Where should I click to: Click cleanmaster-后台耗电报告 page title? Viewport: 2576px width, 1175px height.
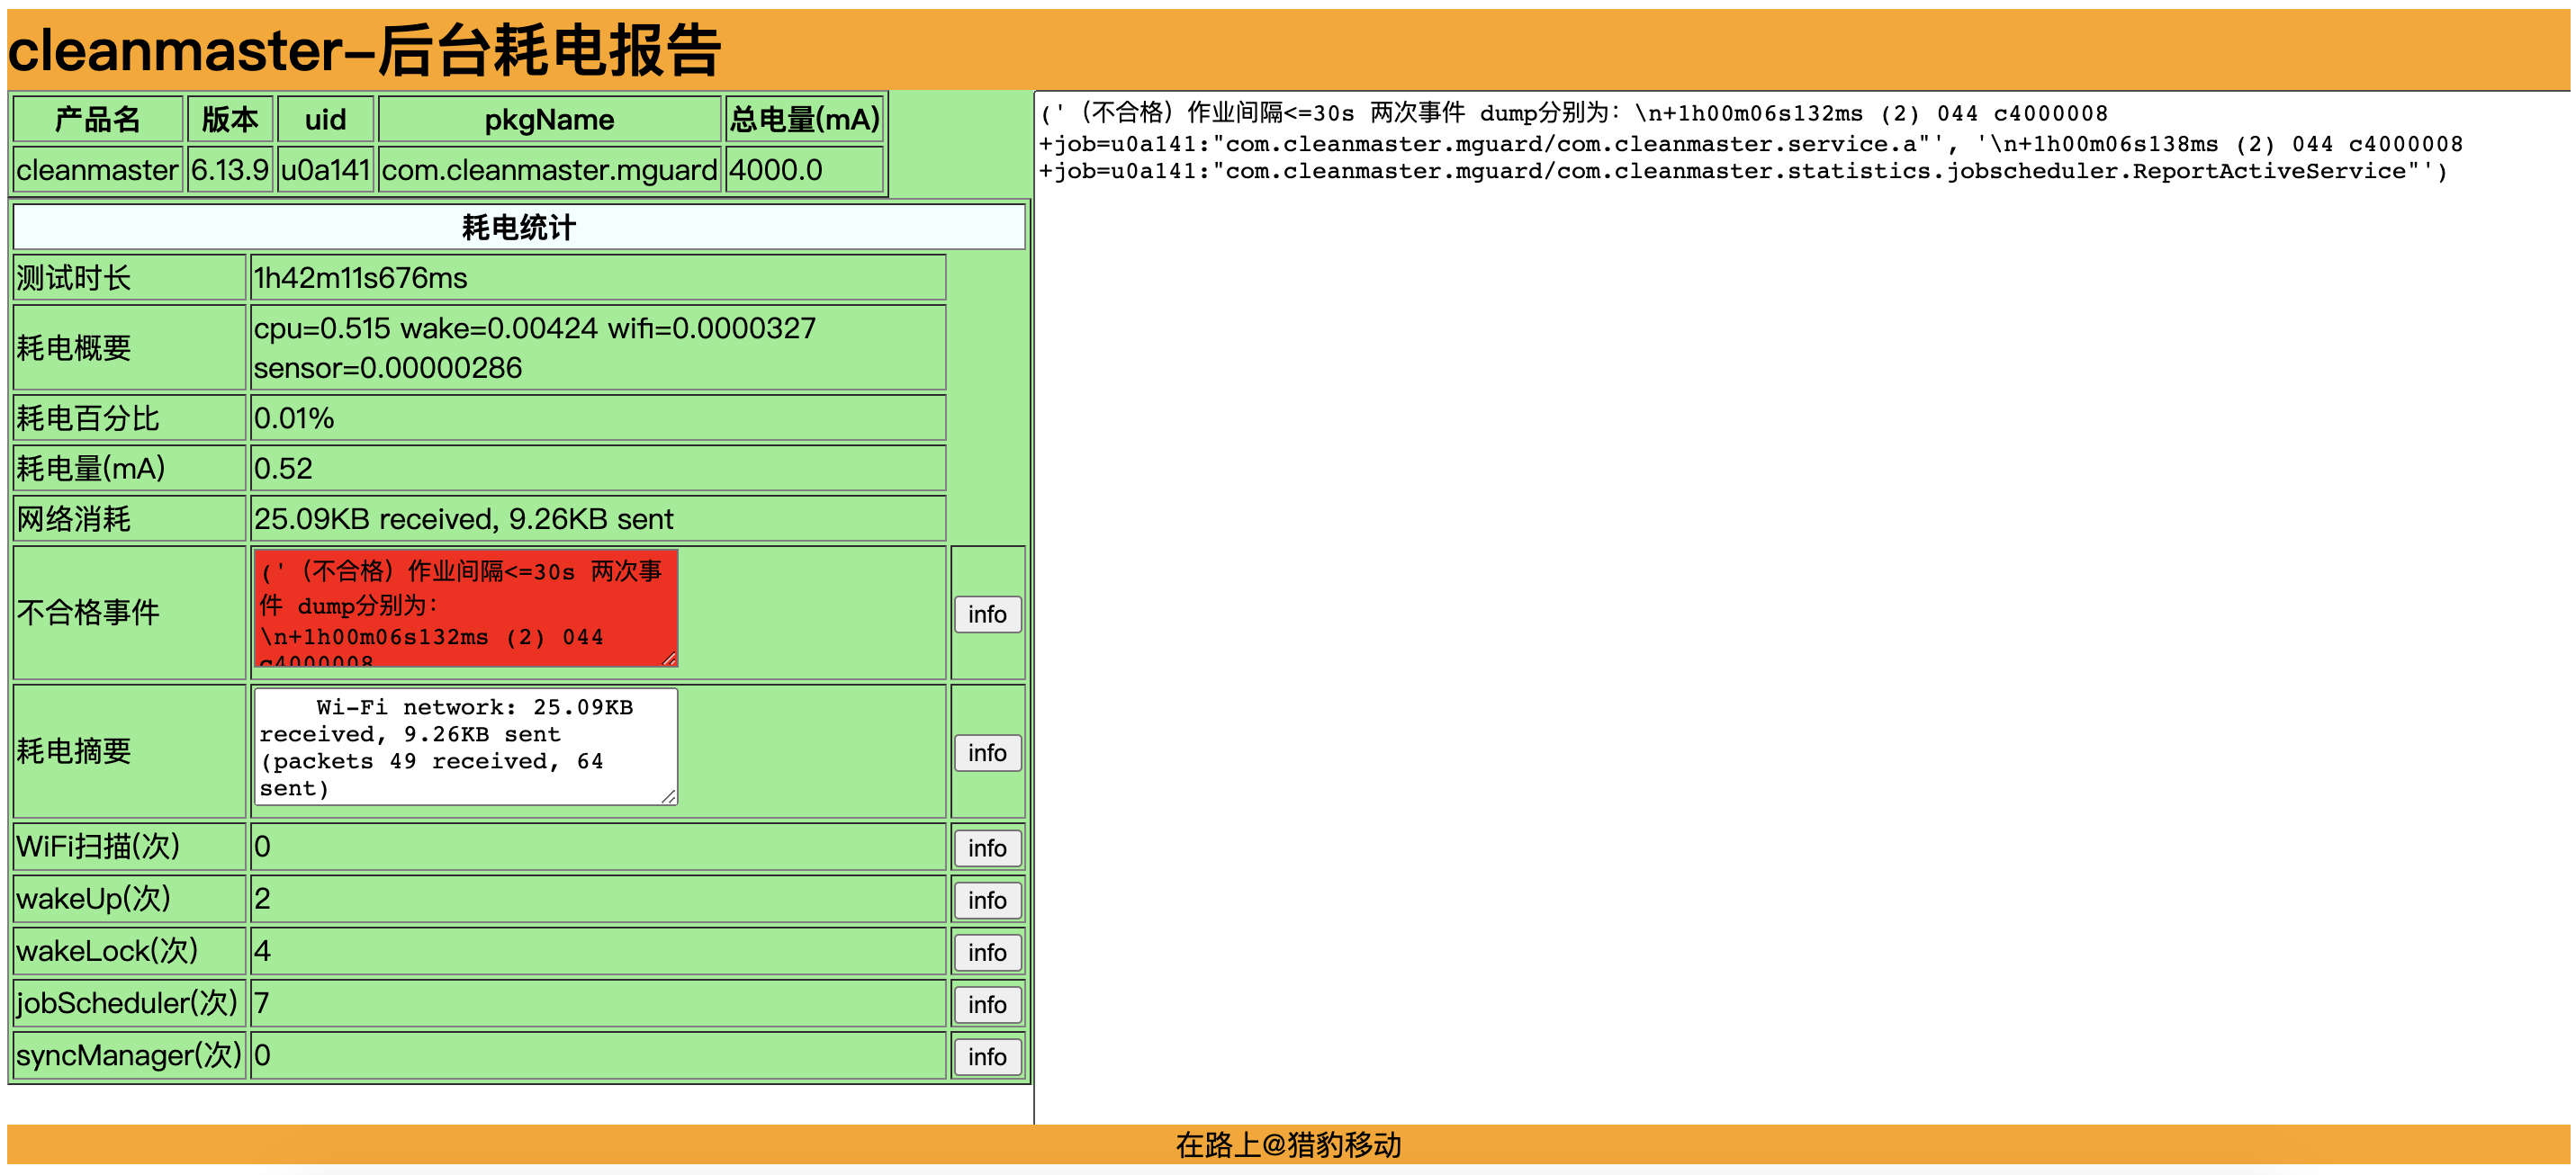coord(364,50)
